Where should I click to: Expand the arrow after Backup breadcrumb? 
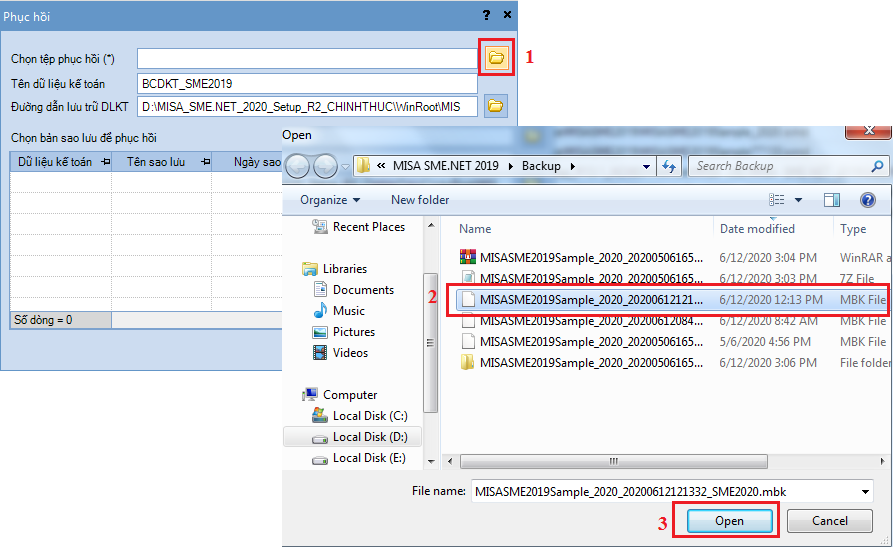coord(572,166)
